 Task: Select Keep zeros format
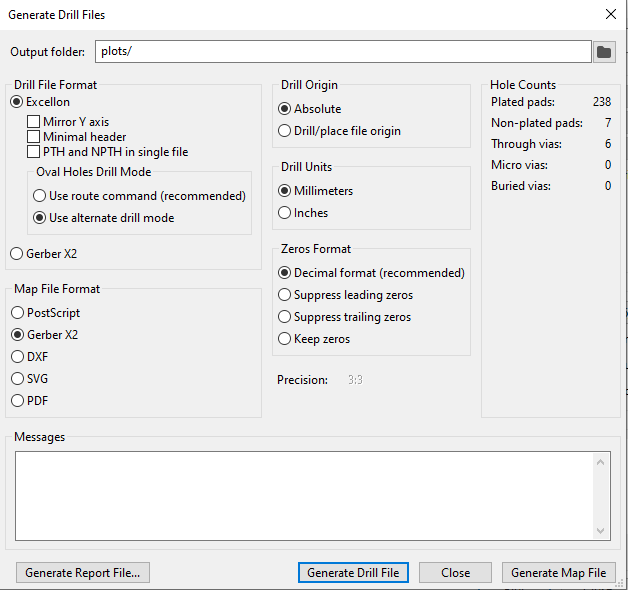(314, 339)
